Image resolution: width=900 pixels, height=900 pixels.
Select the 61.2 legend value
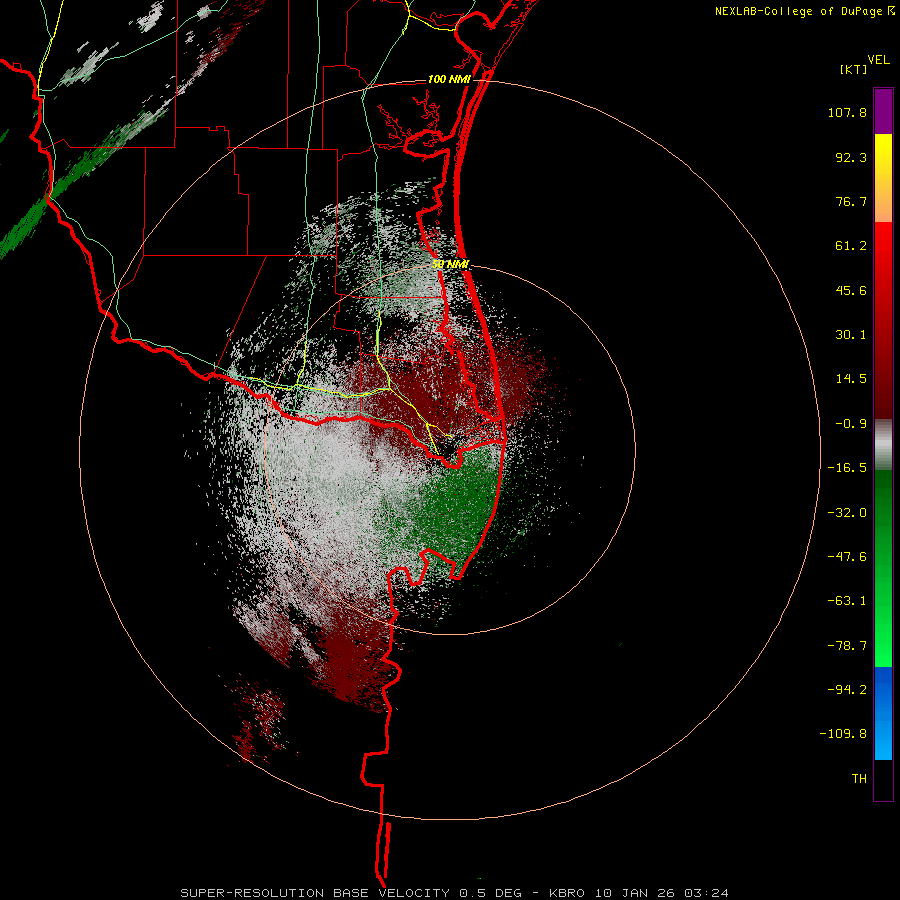coord(851,246)
